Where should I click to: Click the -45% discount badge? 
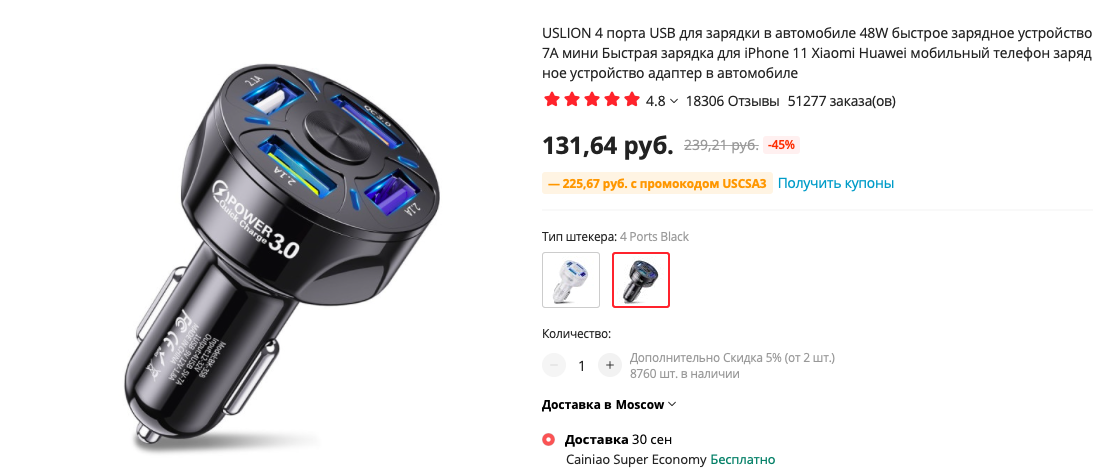pos(781,145)
